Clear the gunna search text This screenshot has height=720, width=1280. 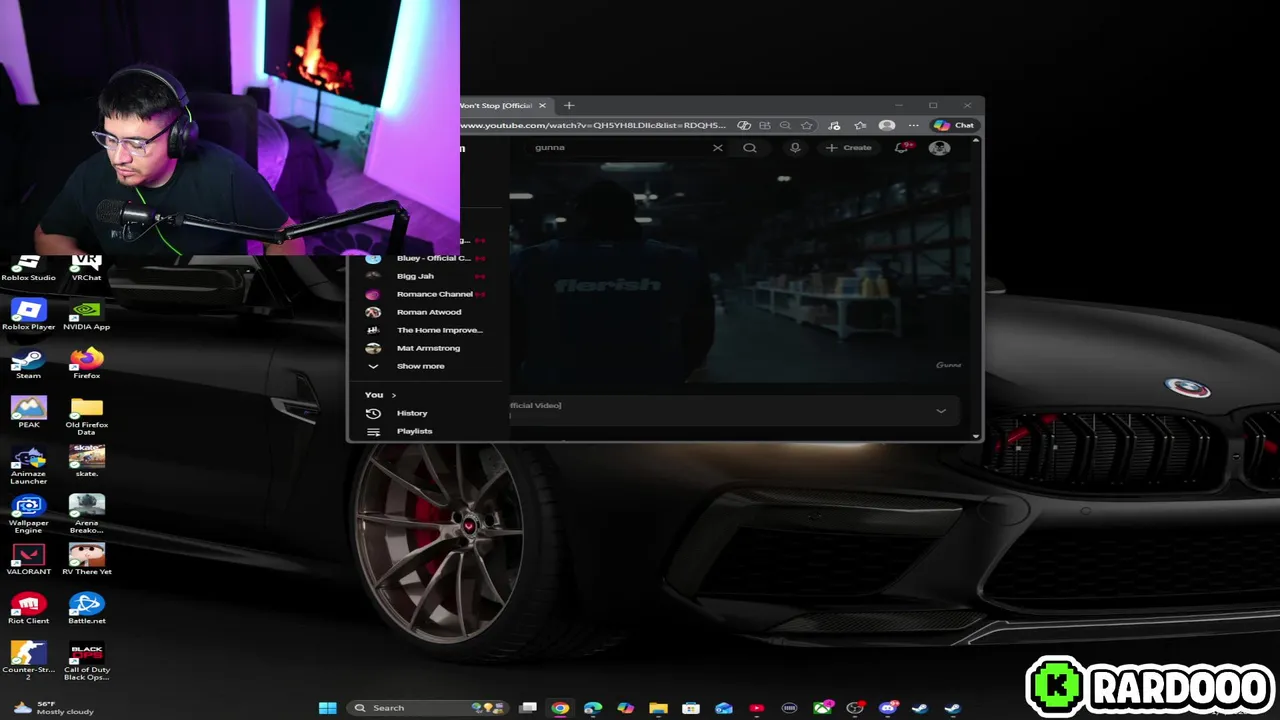tap(717, 147)
